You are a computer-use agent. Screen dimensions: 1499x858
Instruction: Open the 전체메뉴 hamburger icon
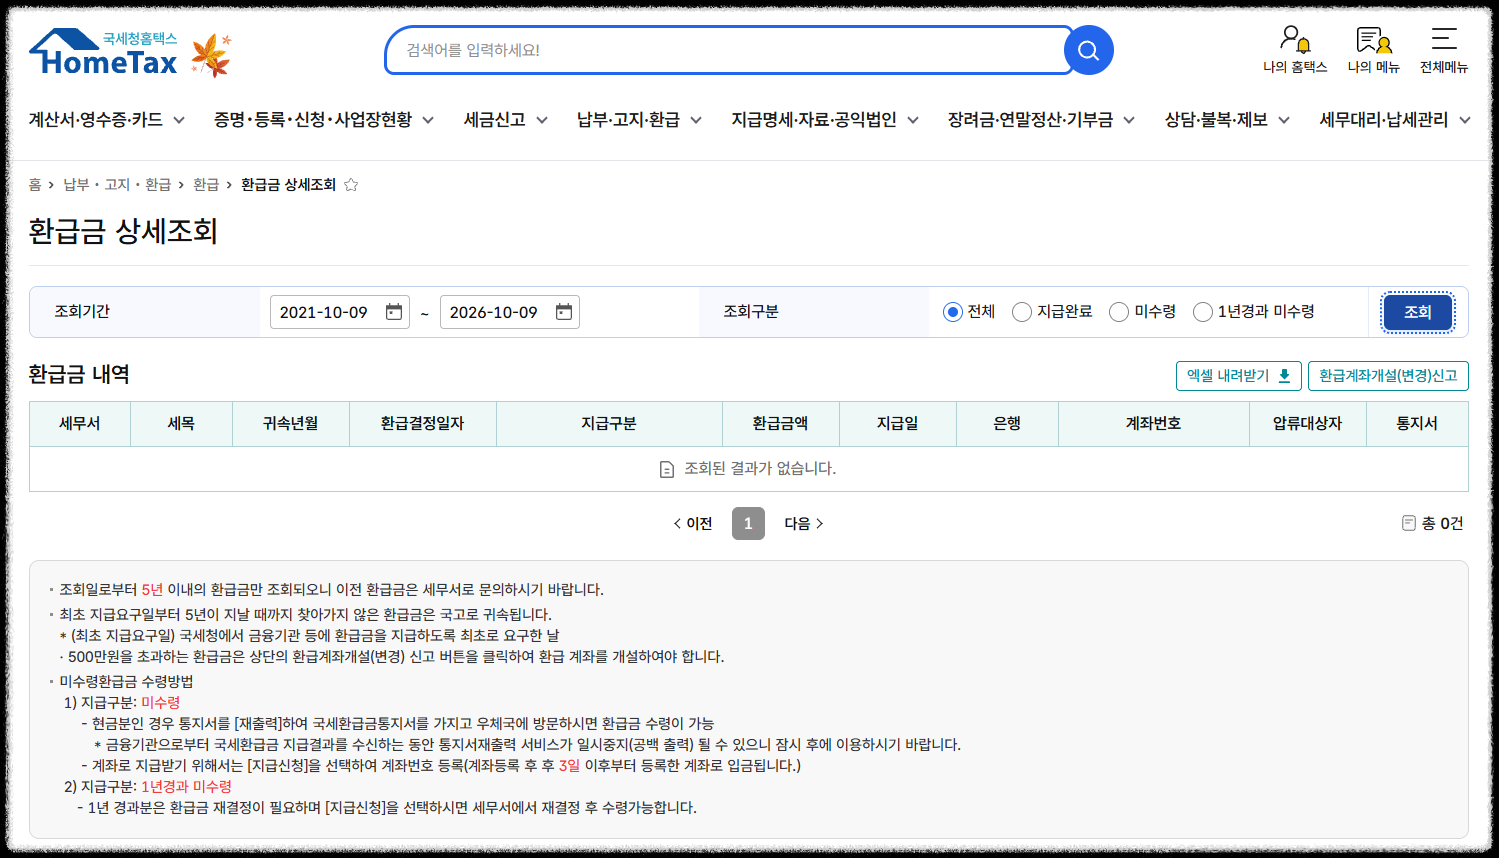1444,51
